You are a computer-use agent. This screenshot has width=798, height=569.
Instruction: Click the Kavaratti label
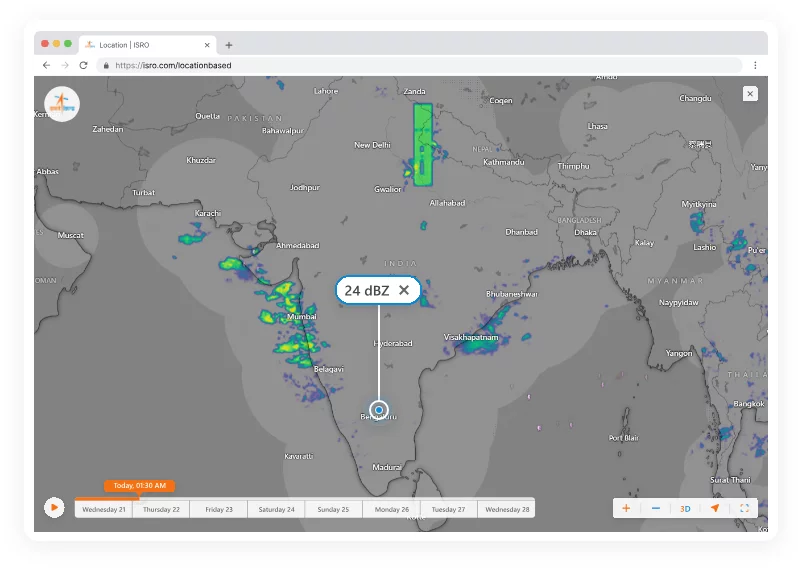click(x=299, y=457)
